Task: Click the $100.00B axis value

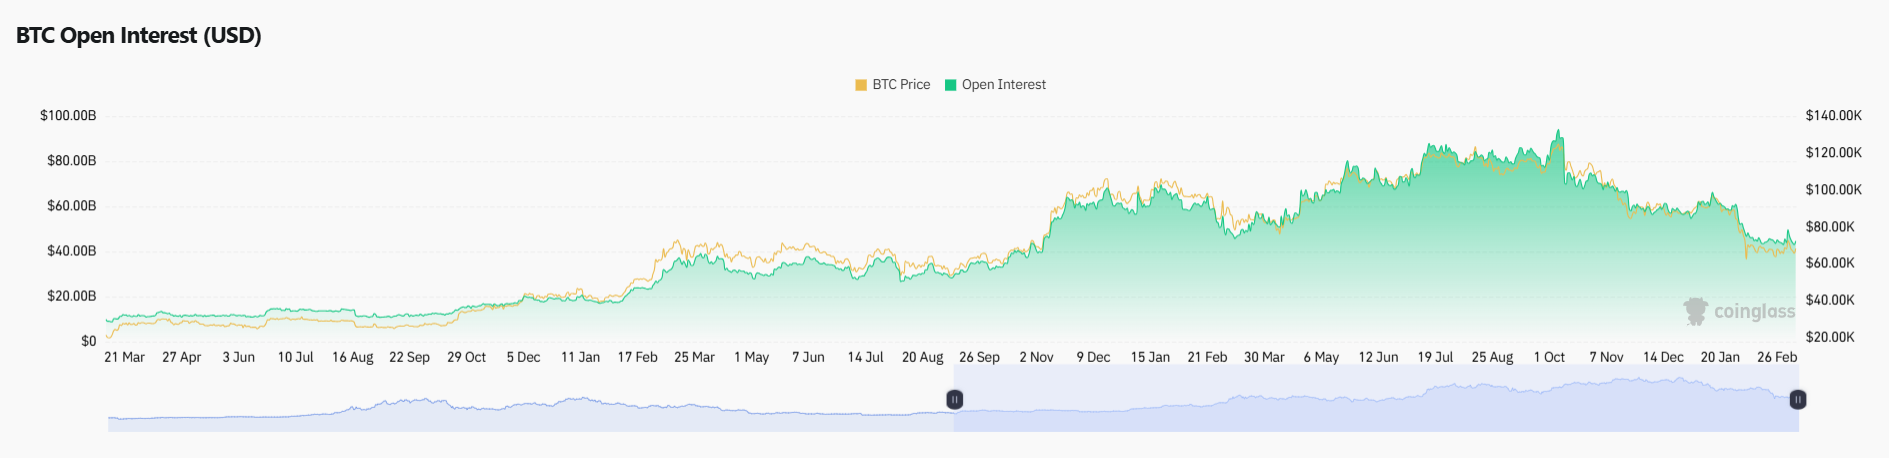Action: tap(68, 116)
